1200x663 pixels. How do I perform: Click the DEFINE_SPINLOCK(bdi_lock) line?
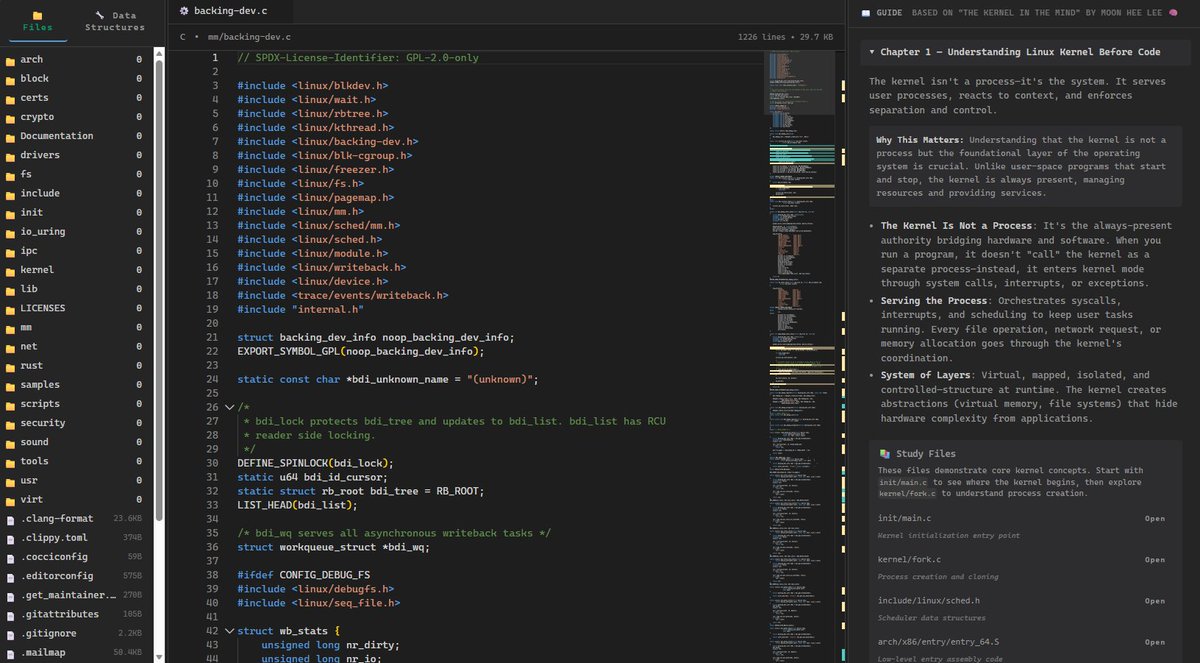[x=315, y=463]
